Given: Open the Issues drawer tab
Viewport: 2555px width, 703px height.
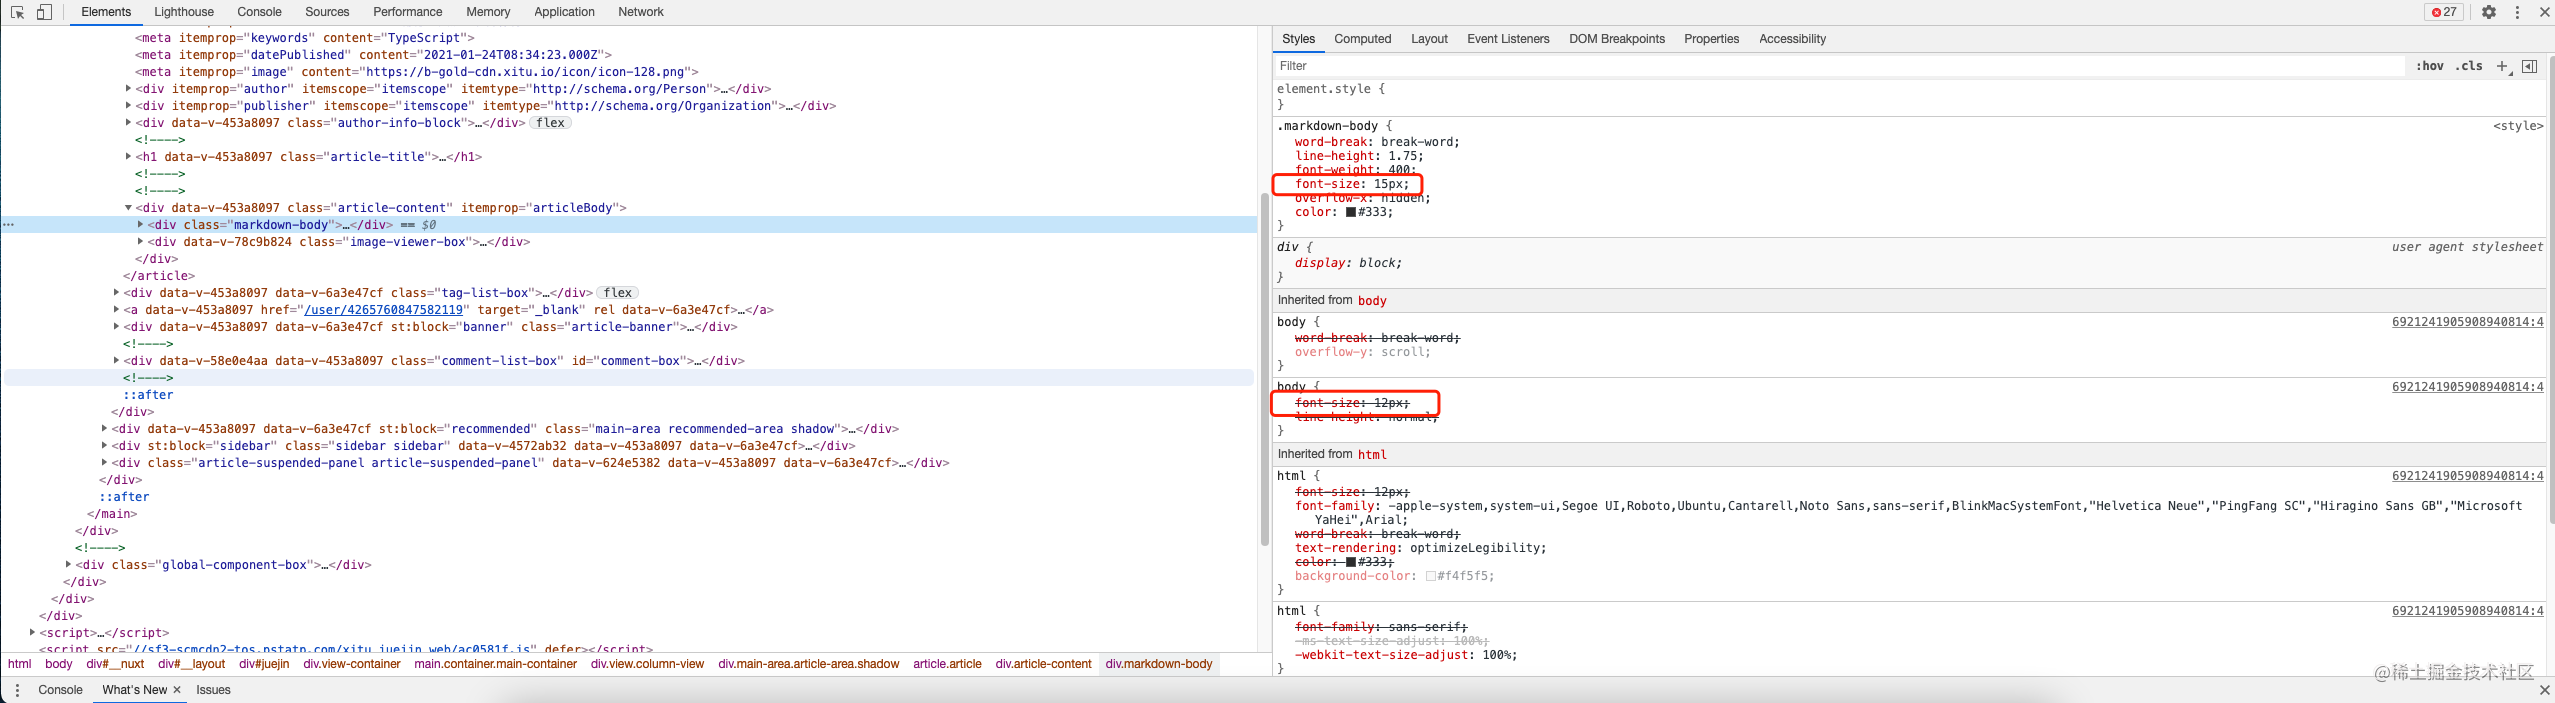Looking at the screenshot, I should point(213,690).
